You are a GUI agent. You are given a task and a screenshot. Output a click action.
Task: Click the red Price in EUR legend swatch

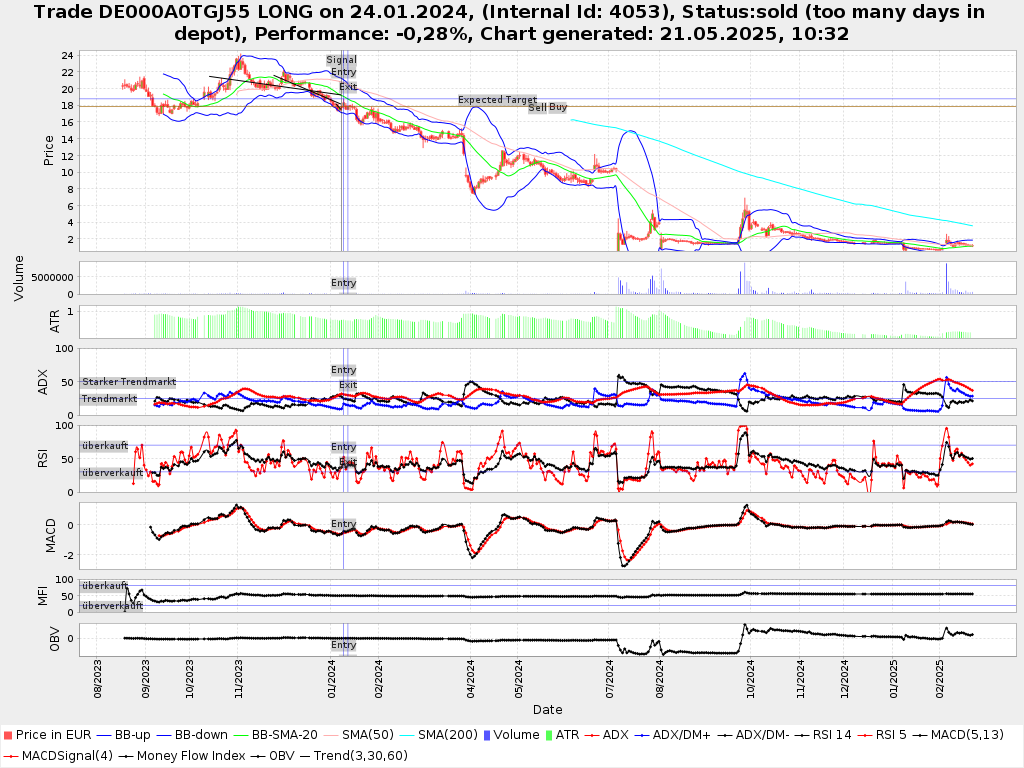8,735
